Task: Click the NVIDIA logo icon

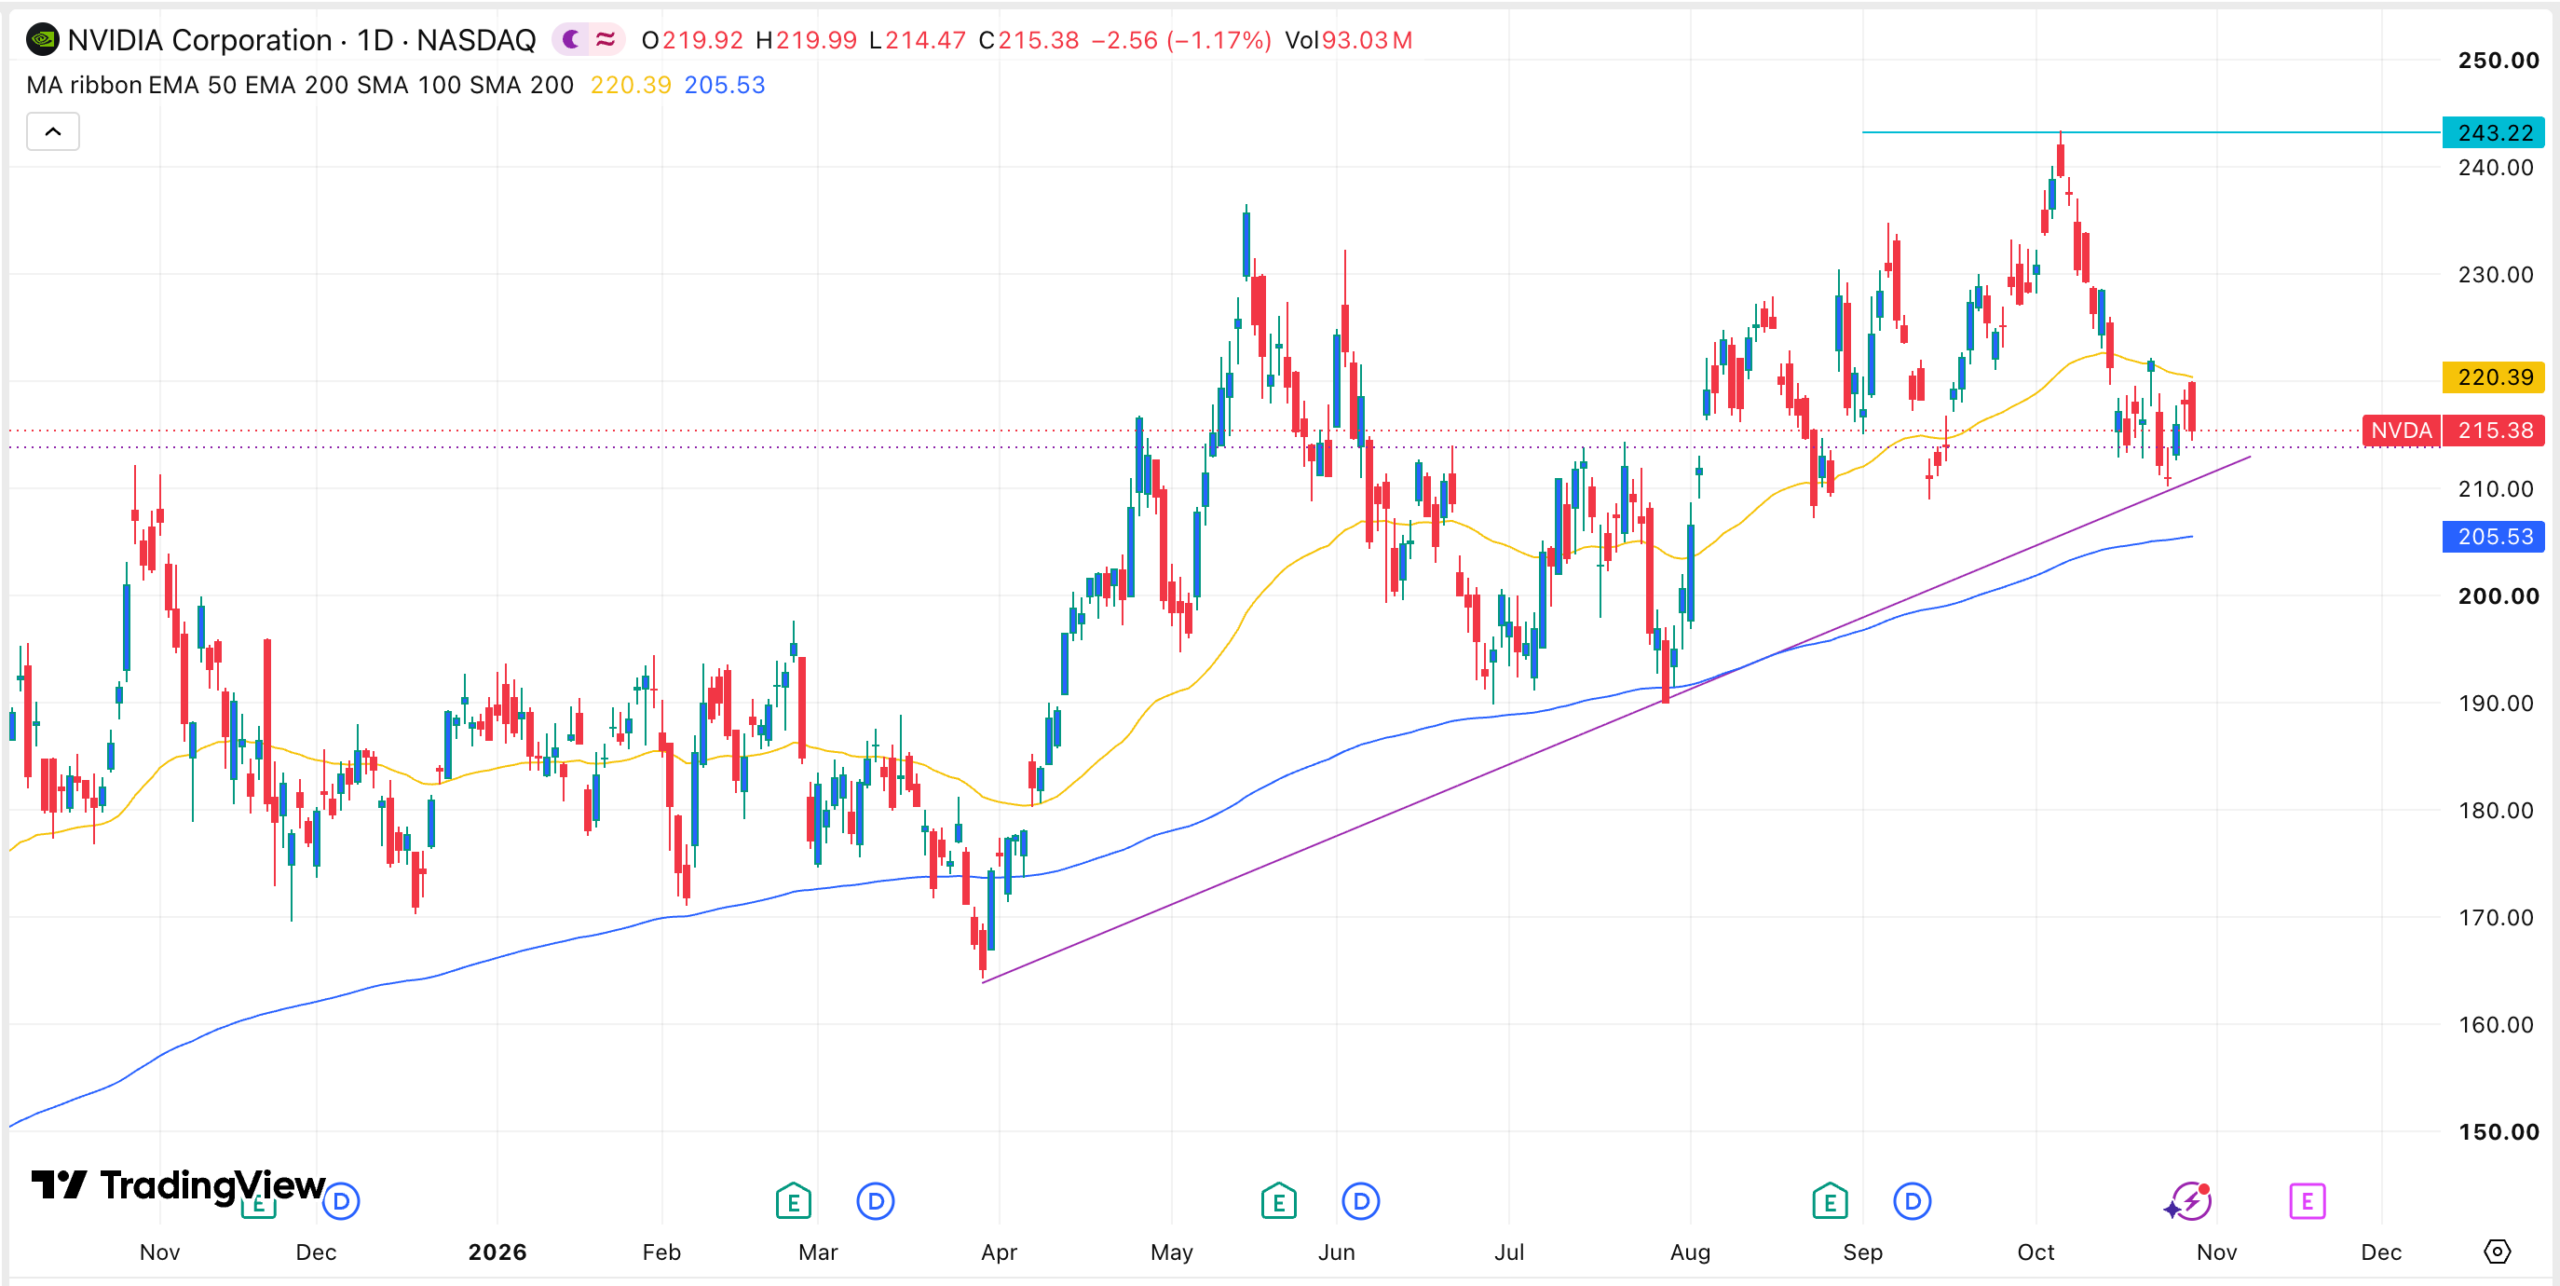Action: pos(42,40)
